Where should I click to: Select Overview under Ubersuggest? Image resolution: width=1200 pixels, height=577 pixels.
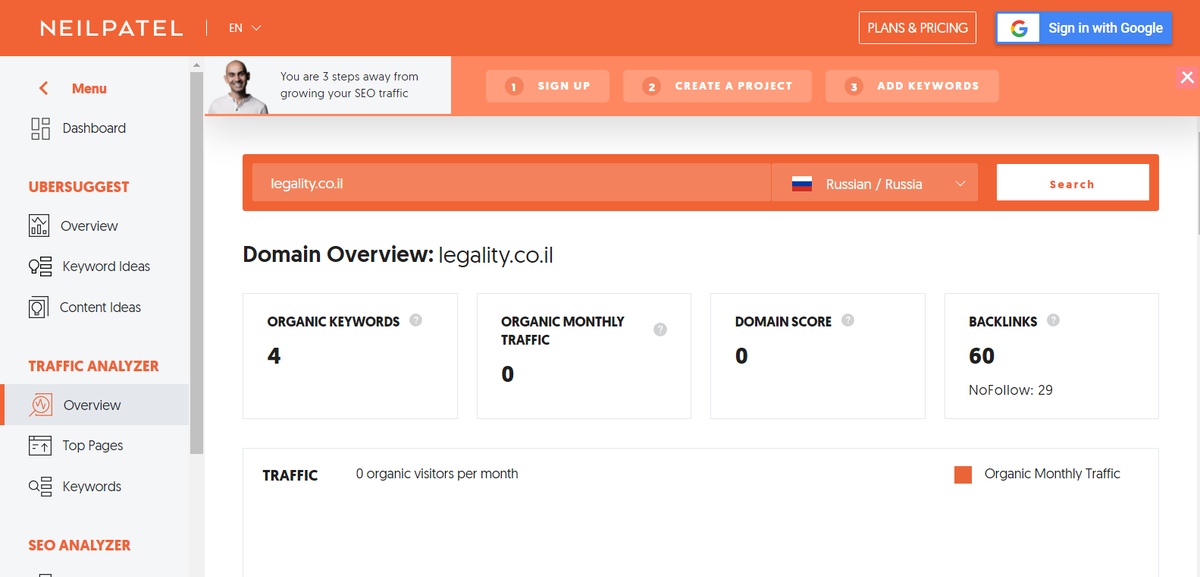89,226
